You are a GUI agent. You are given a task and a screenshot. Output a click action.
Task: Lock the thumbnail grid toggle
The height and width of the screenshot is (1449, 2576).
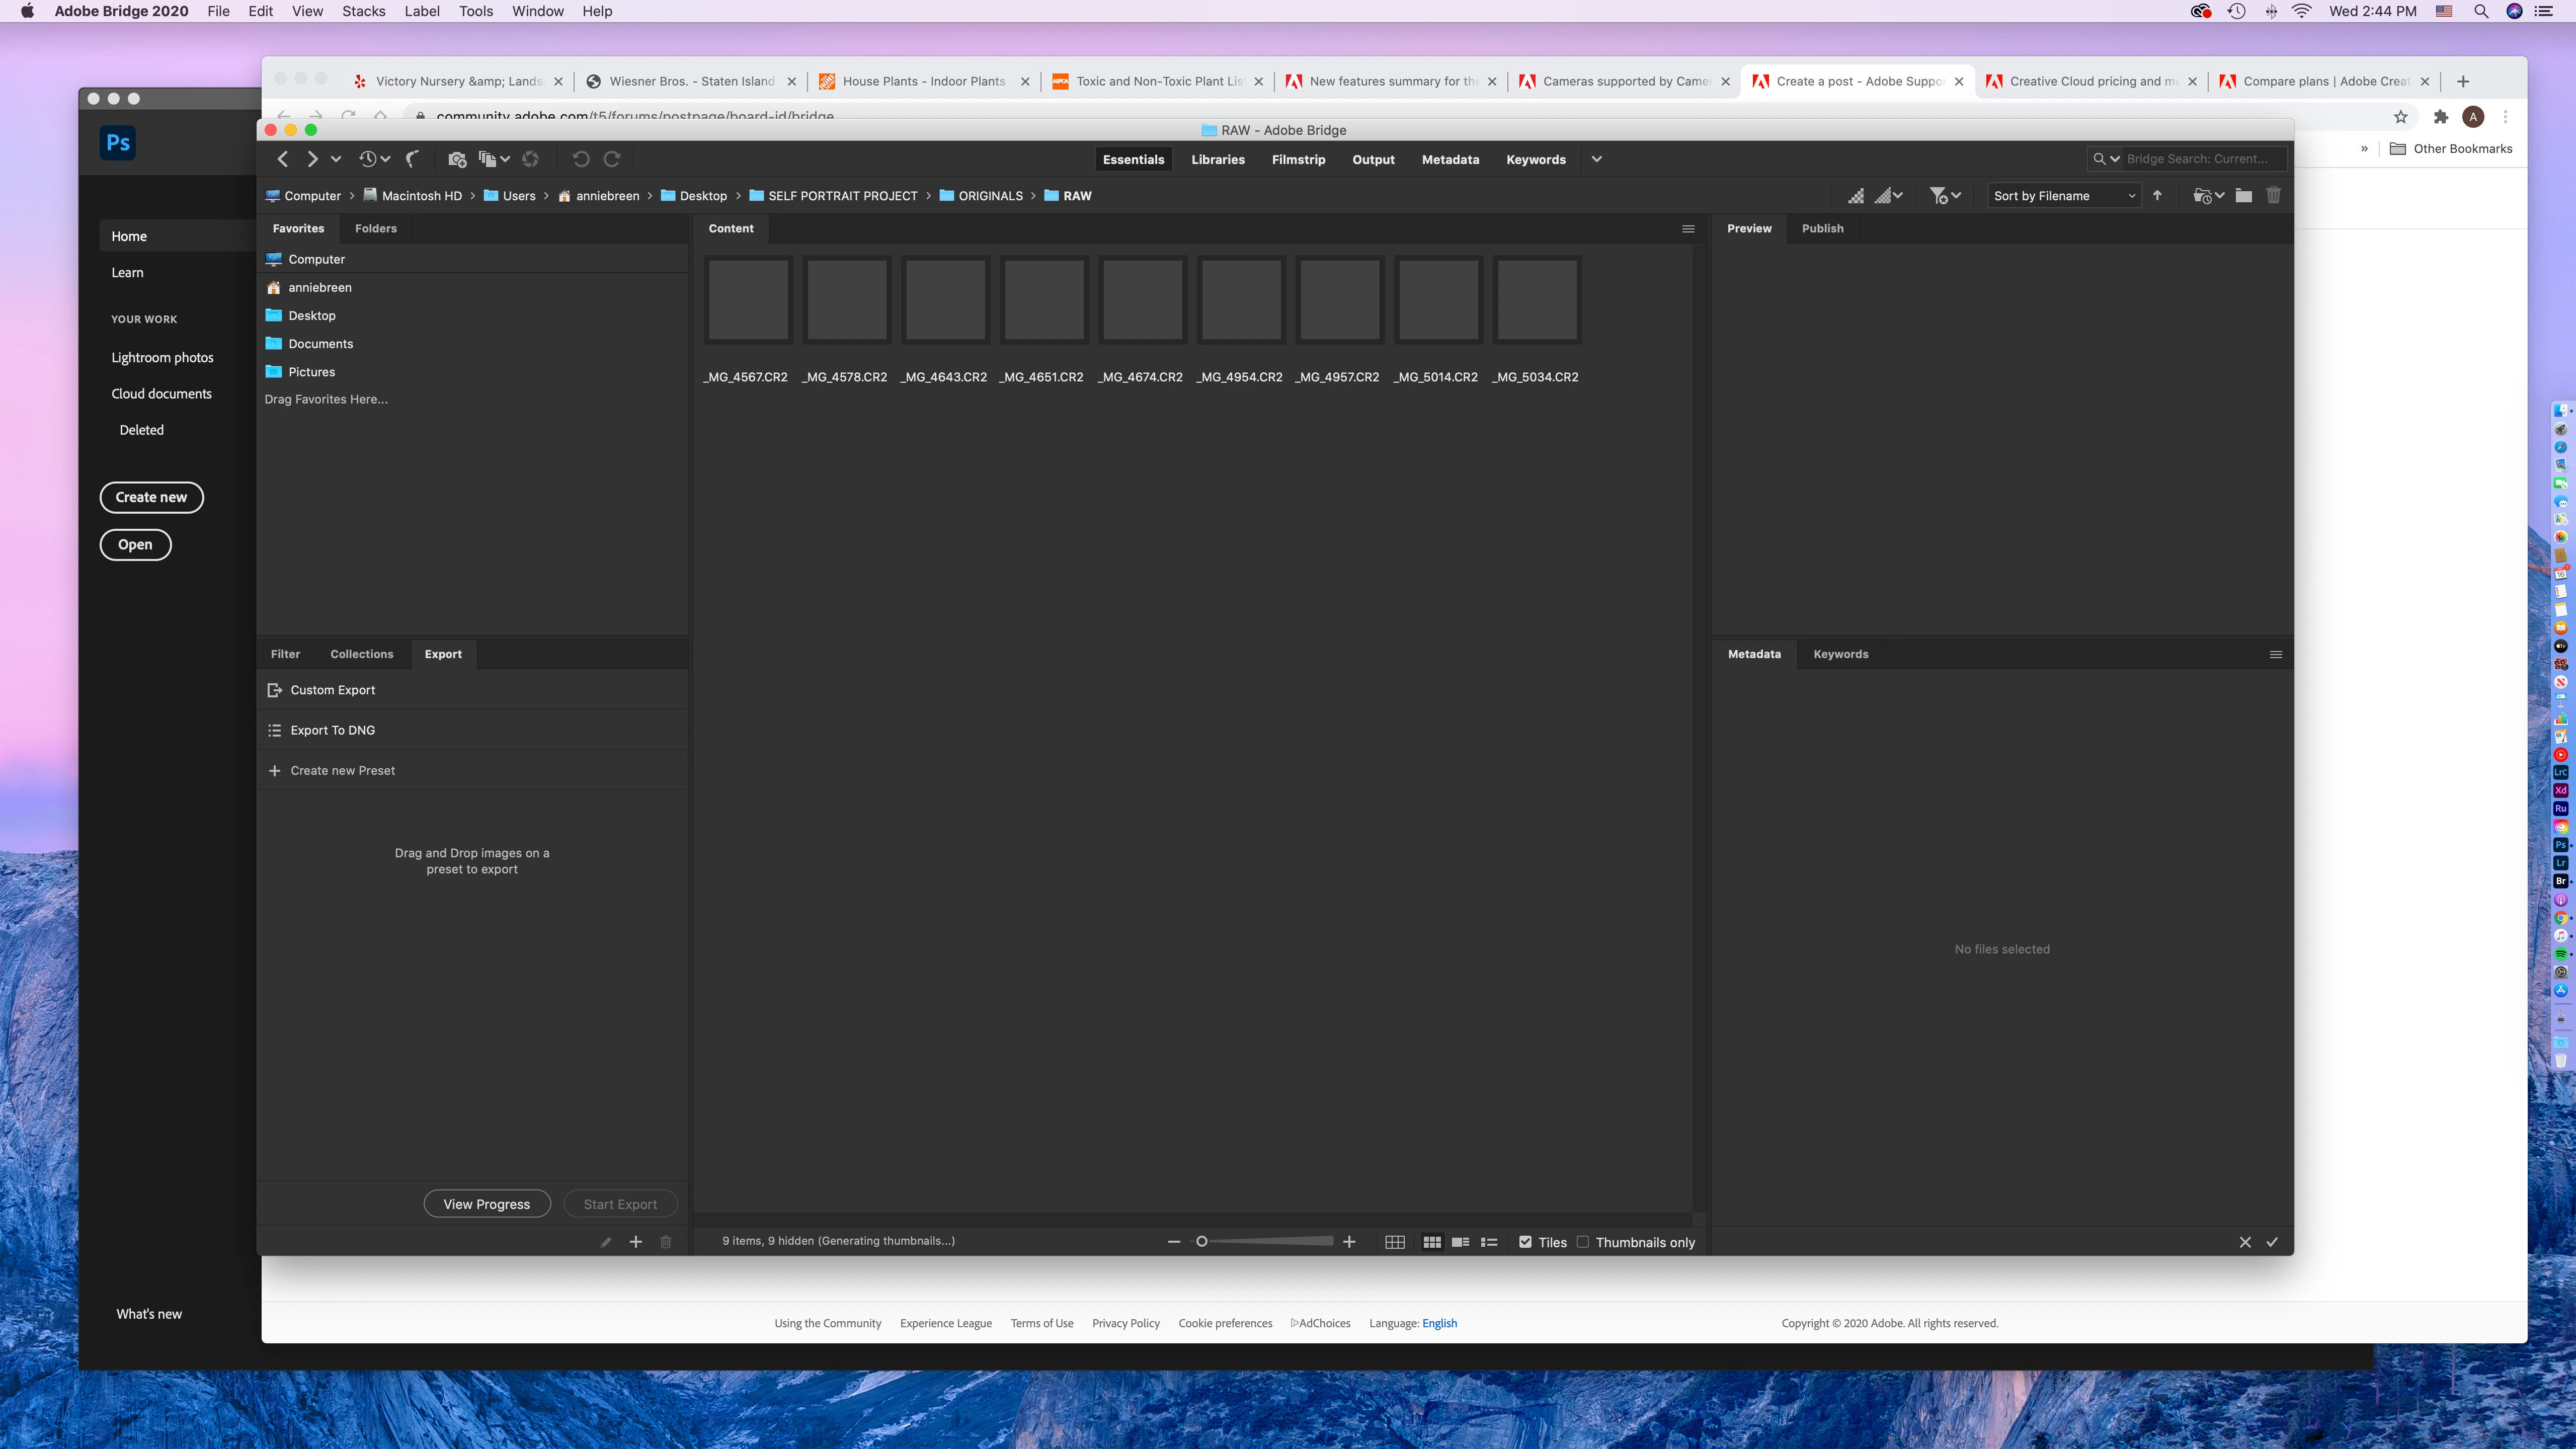1395,1242
